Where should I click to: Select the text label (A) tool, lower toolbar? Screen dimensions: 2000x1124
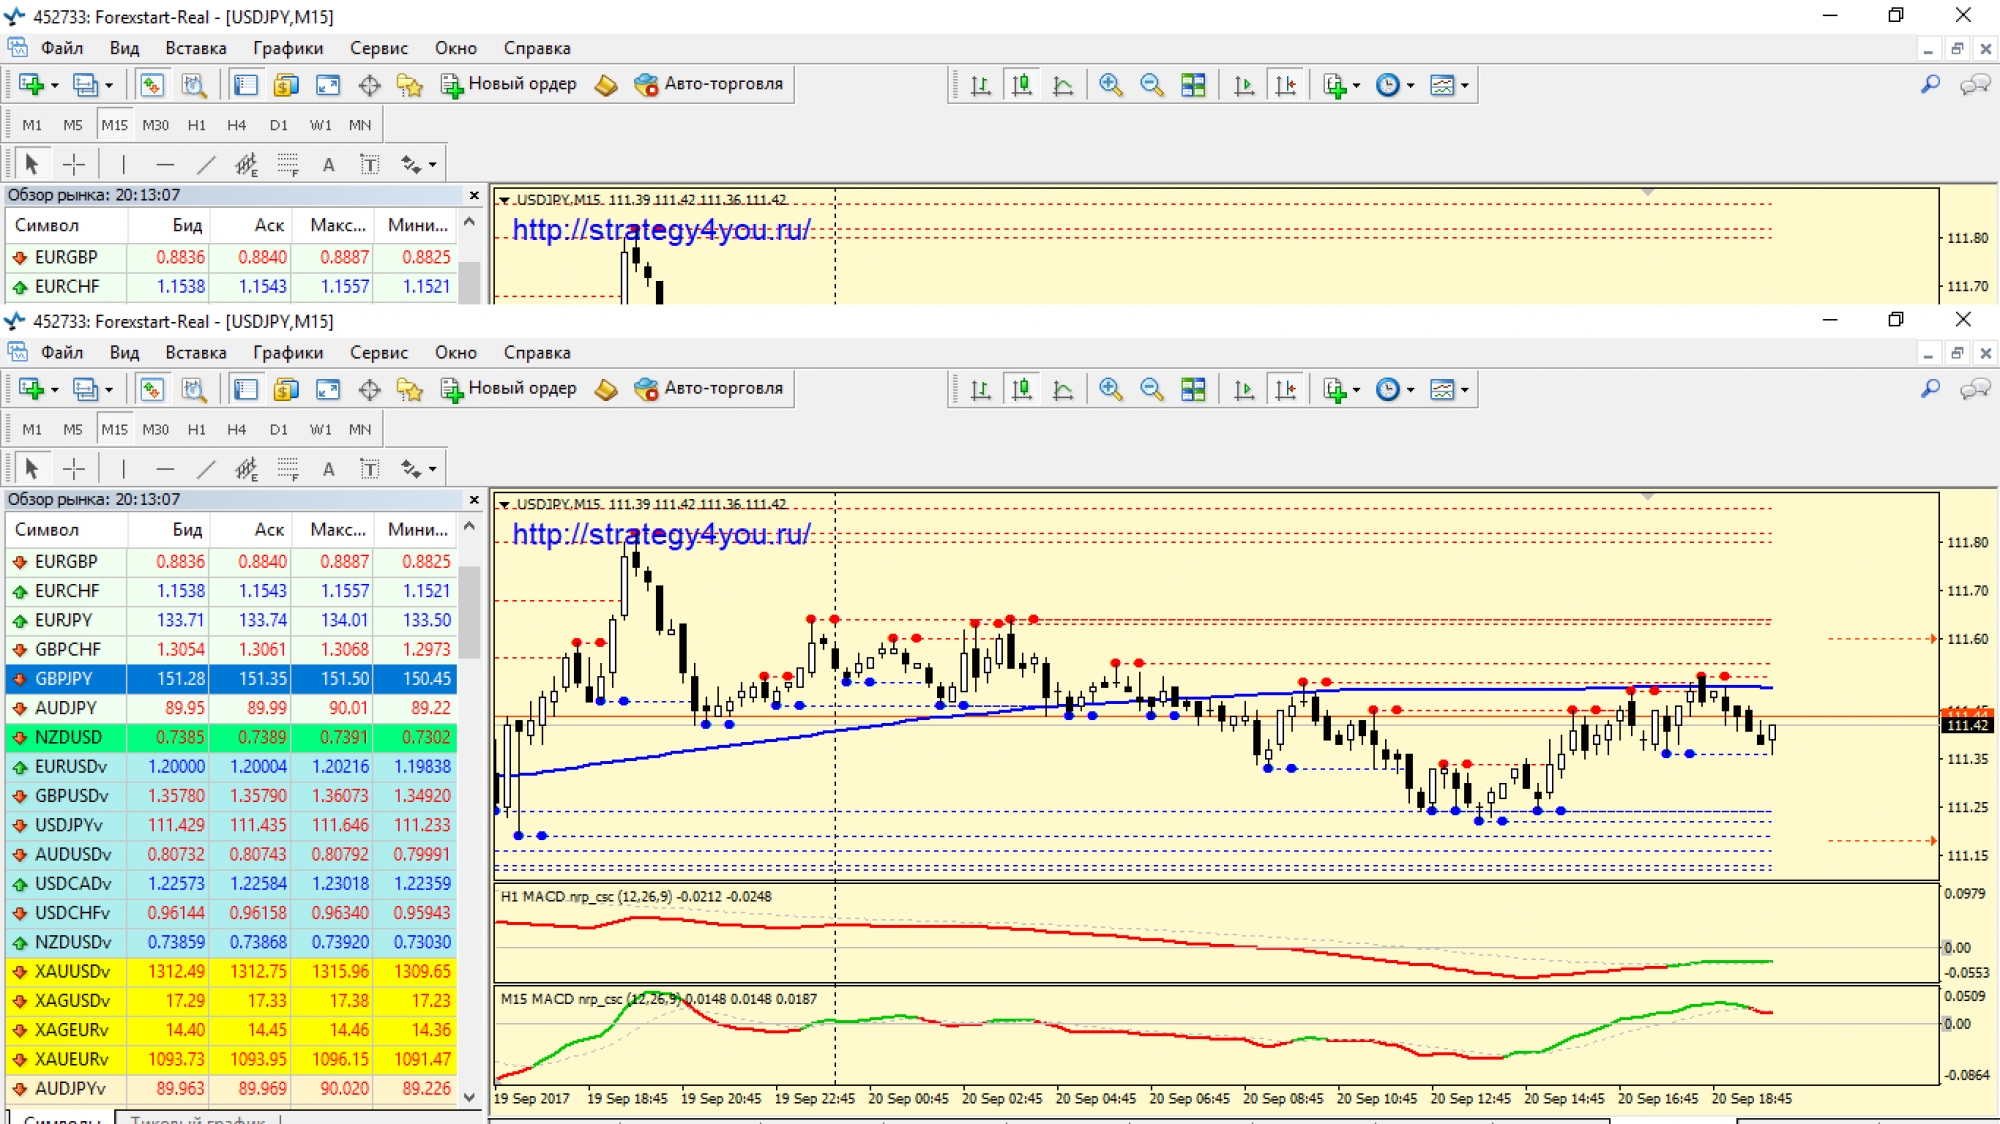click(328, 469)
